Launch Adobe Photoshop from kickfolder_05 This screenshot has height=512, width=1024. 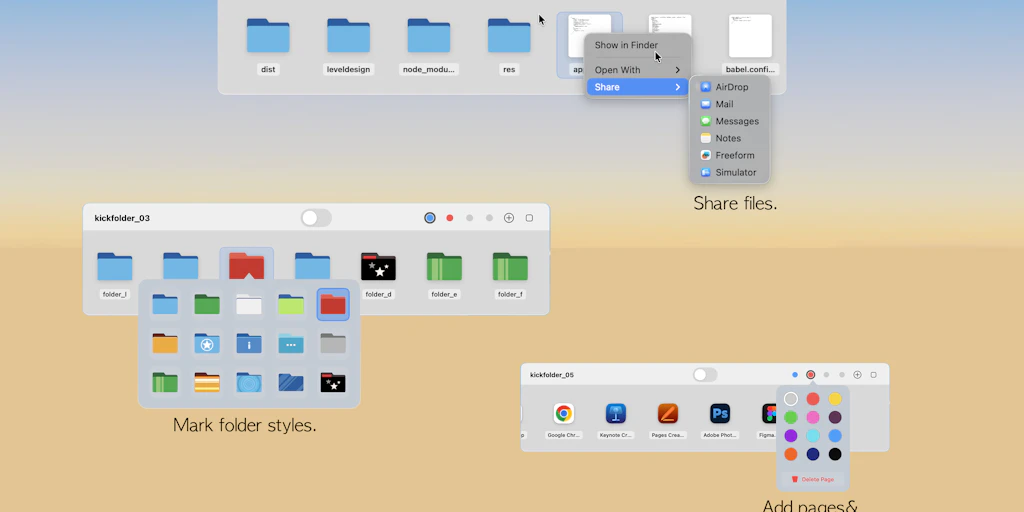coord(720,413)
